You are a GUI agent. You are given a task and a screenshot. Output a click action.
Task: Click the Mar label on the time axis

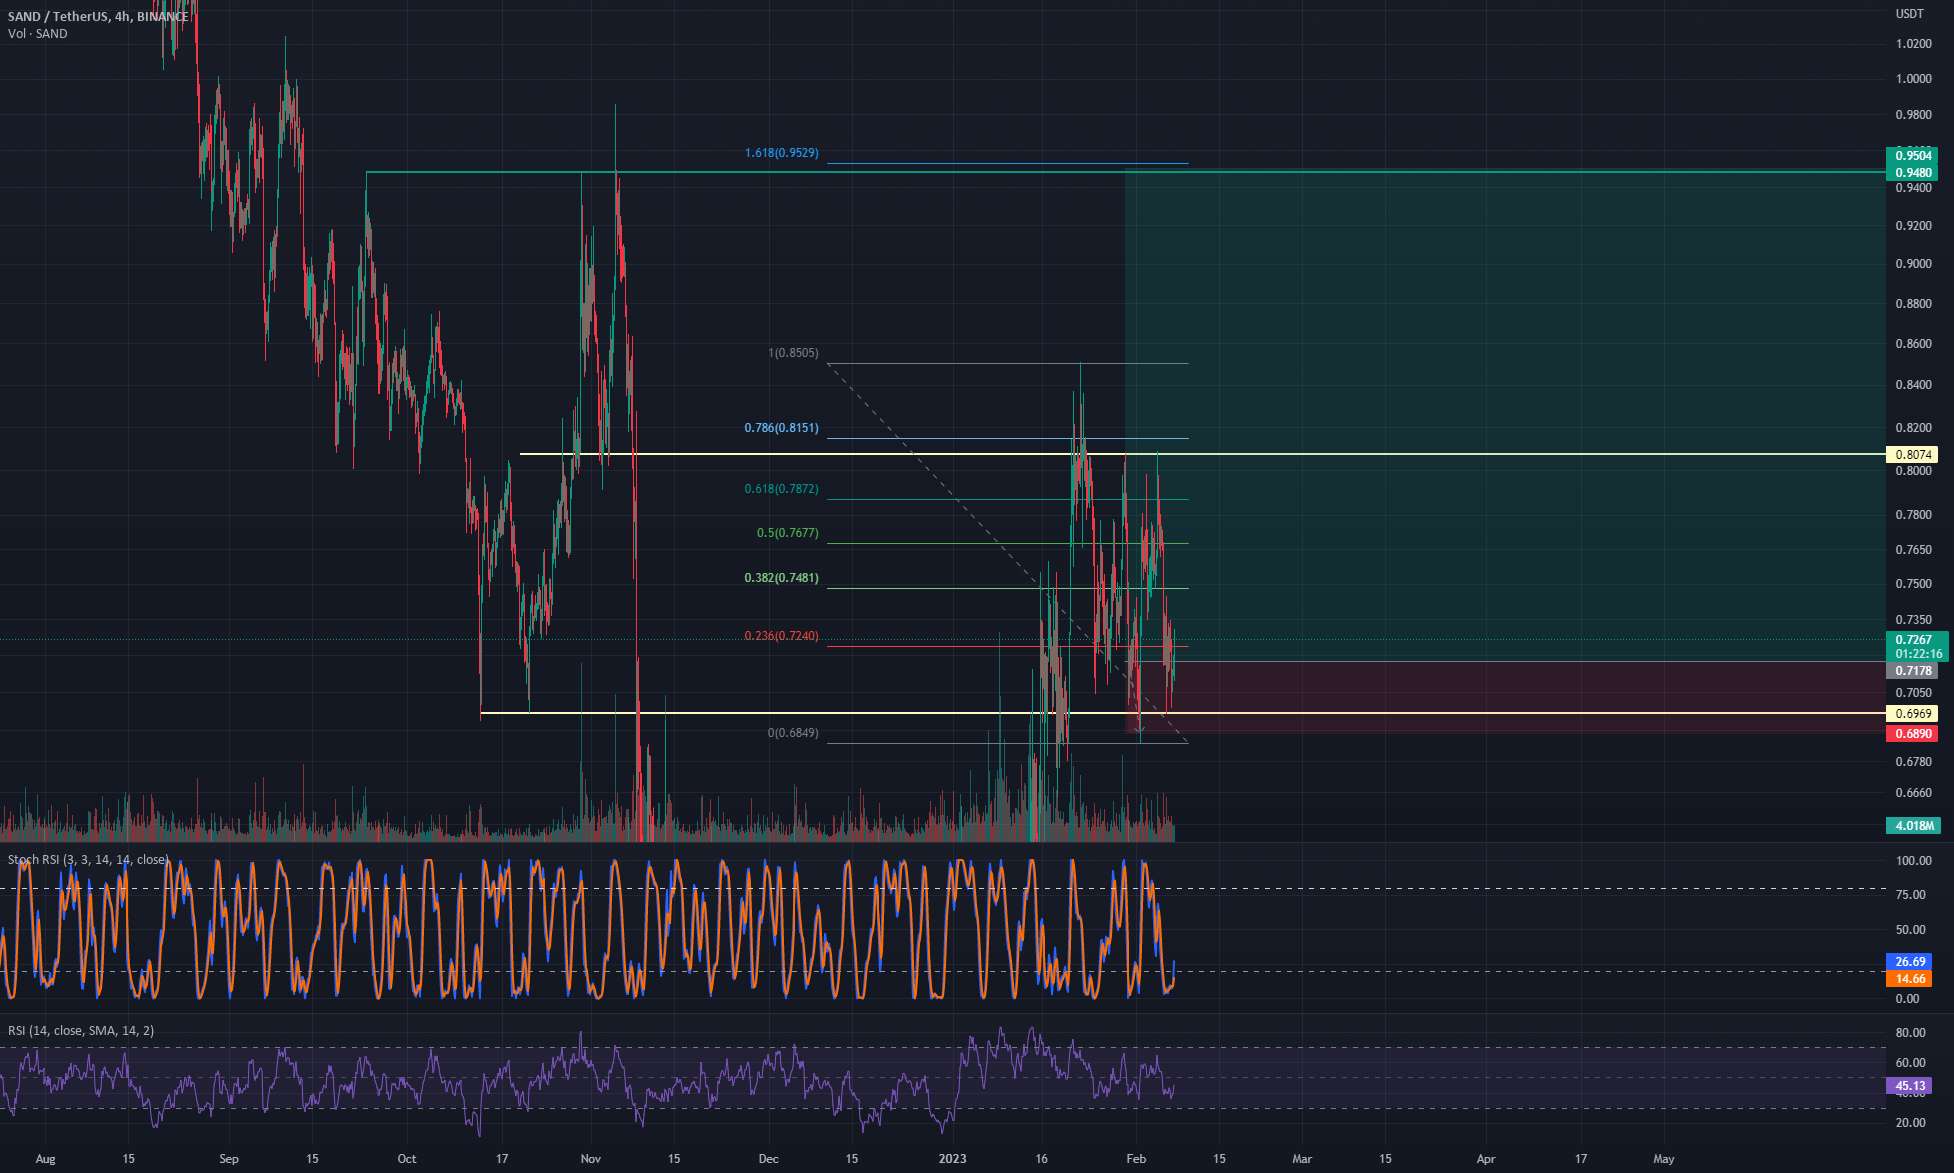click(x=1302, y=1160)
